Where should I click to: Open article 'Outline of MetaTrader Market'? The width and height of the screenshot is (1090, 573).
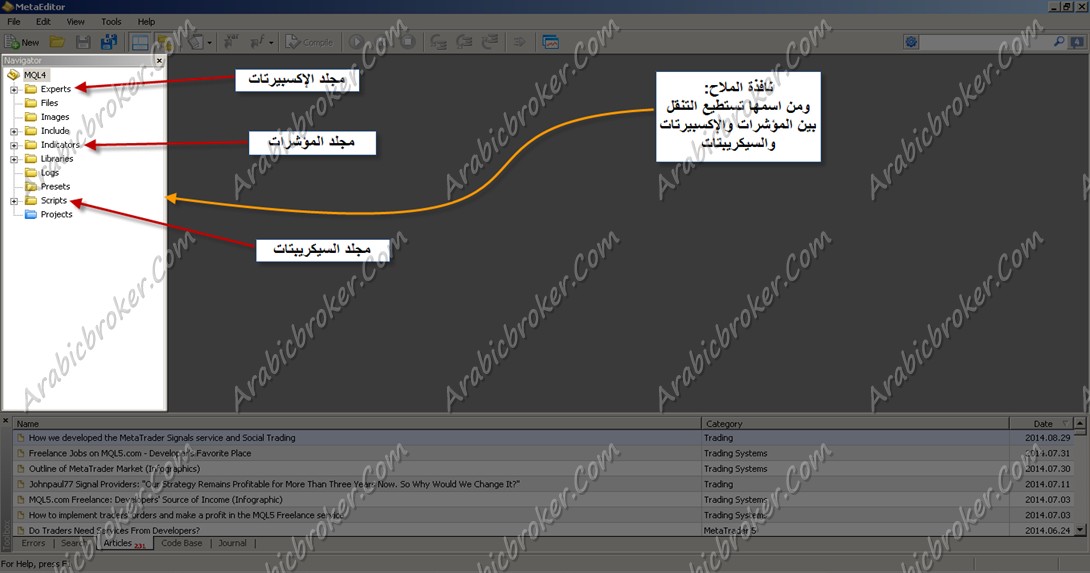[x=114, y=469]
